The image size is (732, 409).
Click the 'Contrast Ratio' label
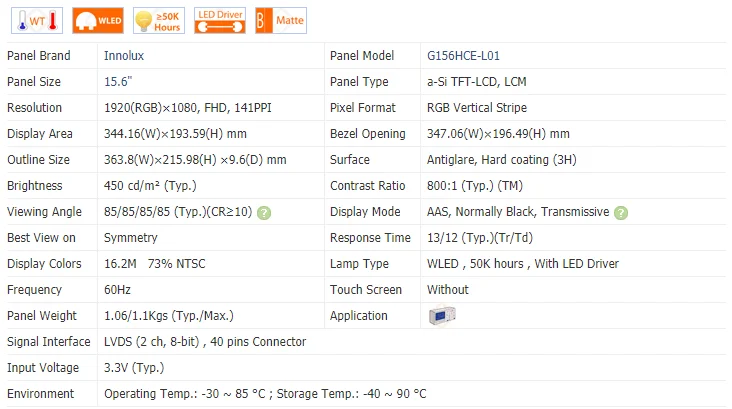click(367, 186)
